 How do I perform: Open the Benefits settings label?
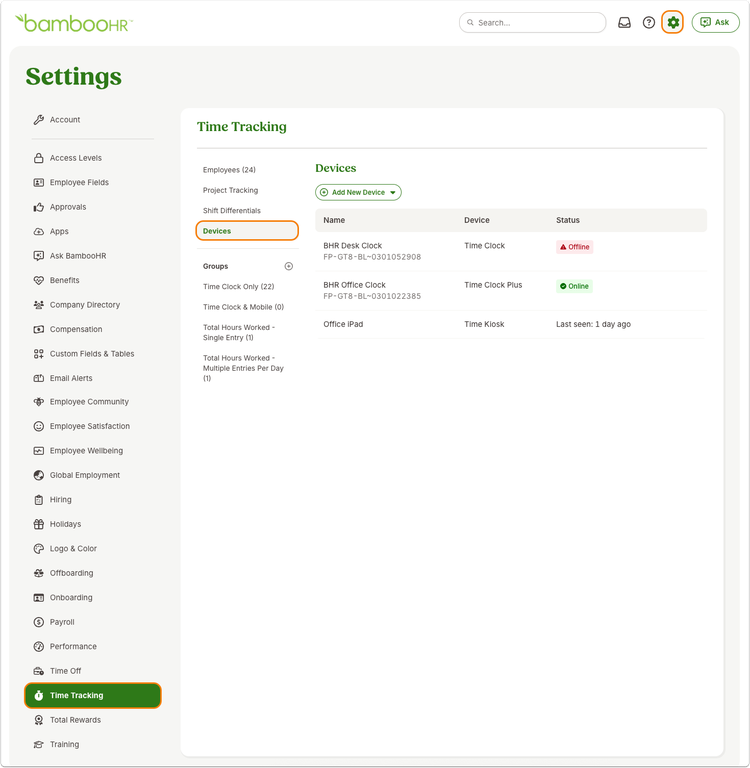(x=65, y=280)
